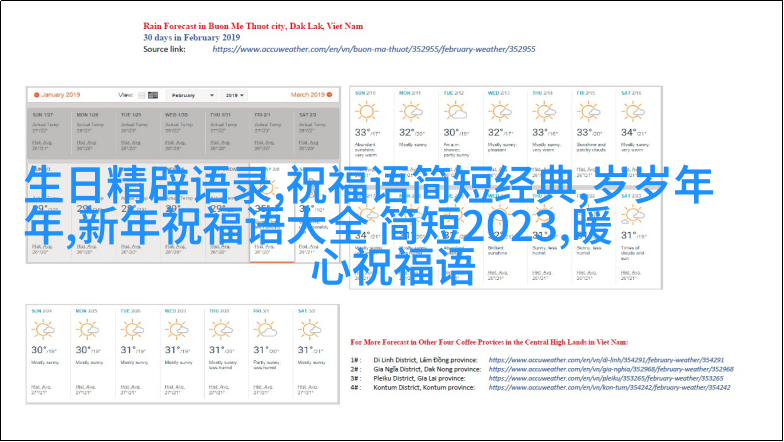Click the weather icon for WED 2/13
The width and height of the screenshot is (784, 442).
[500, 112]
